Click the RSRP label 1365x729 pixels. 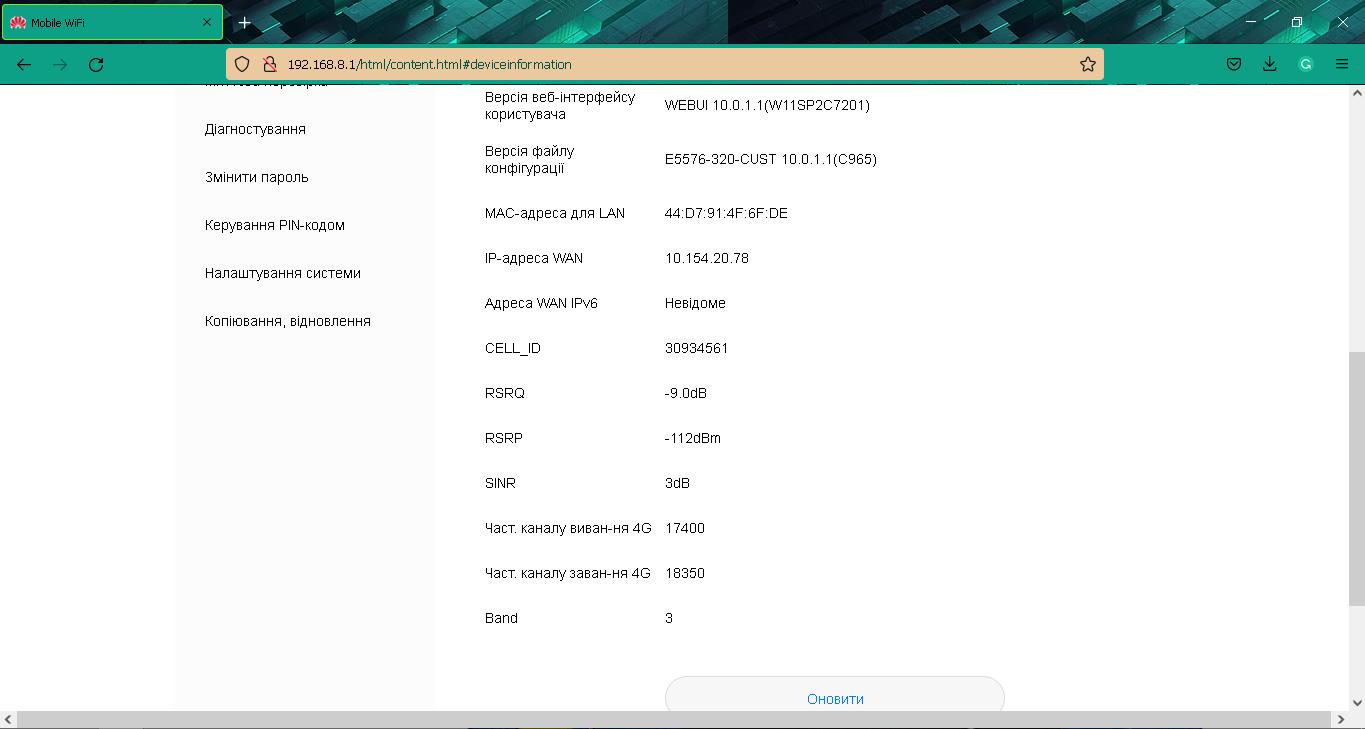504,438
